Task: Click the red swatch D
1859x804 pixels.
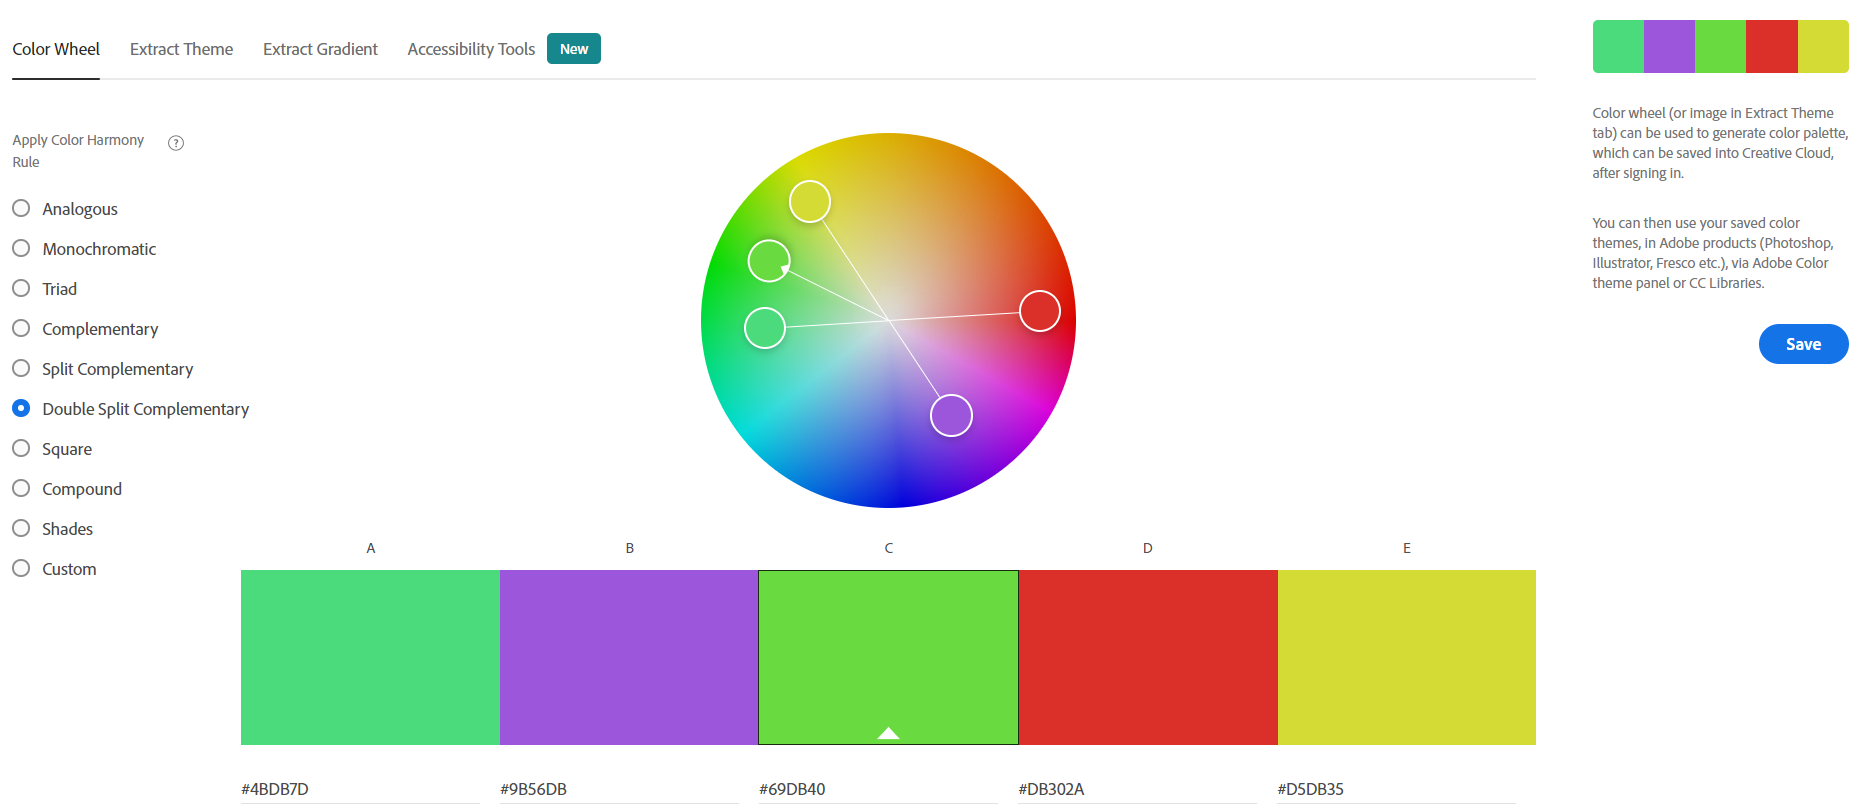Action: click(x=1147, y=657)
